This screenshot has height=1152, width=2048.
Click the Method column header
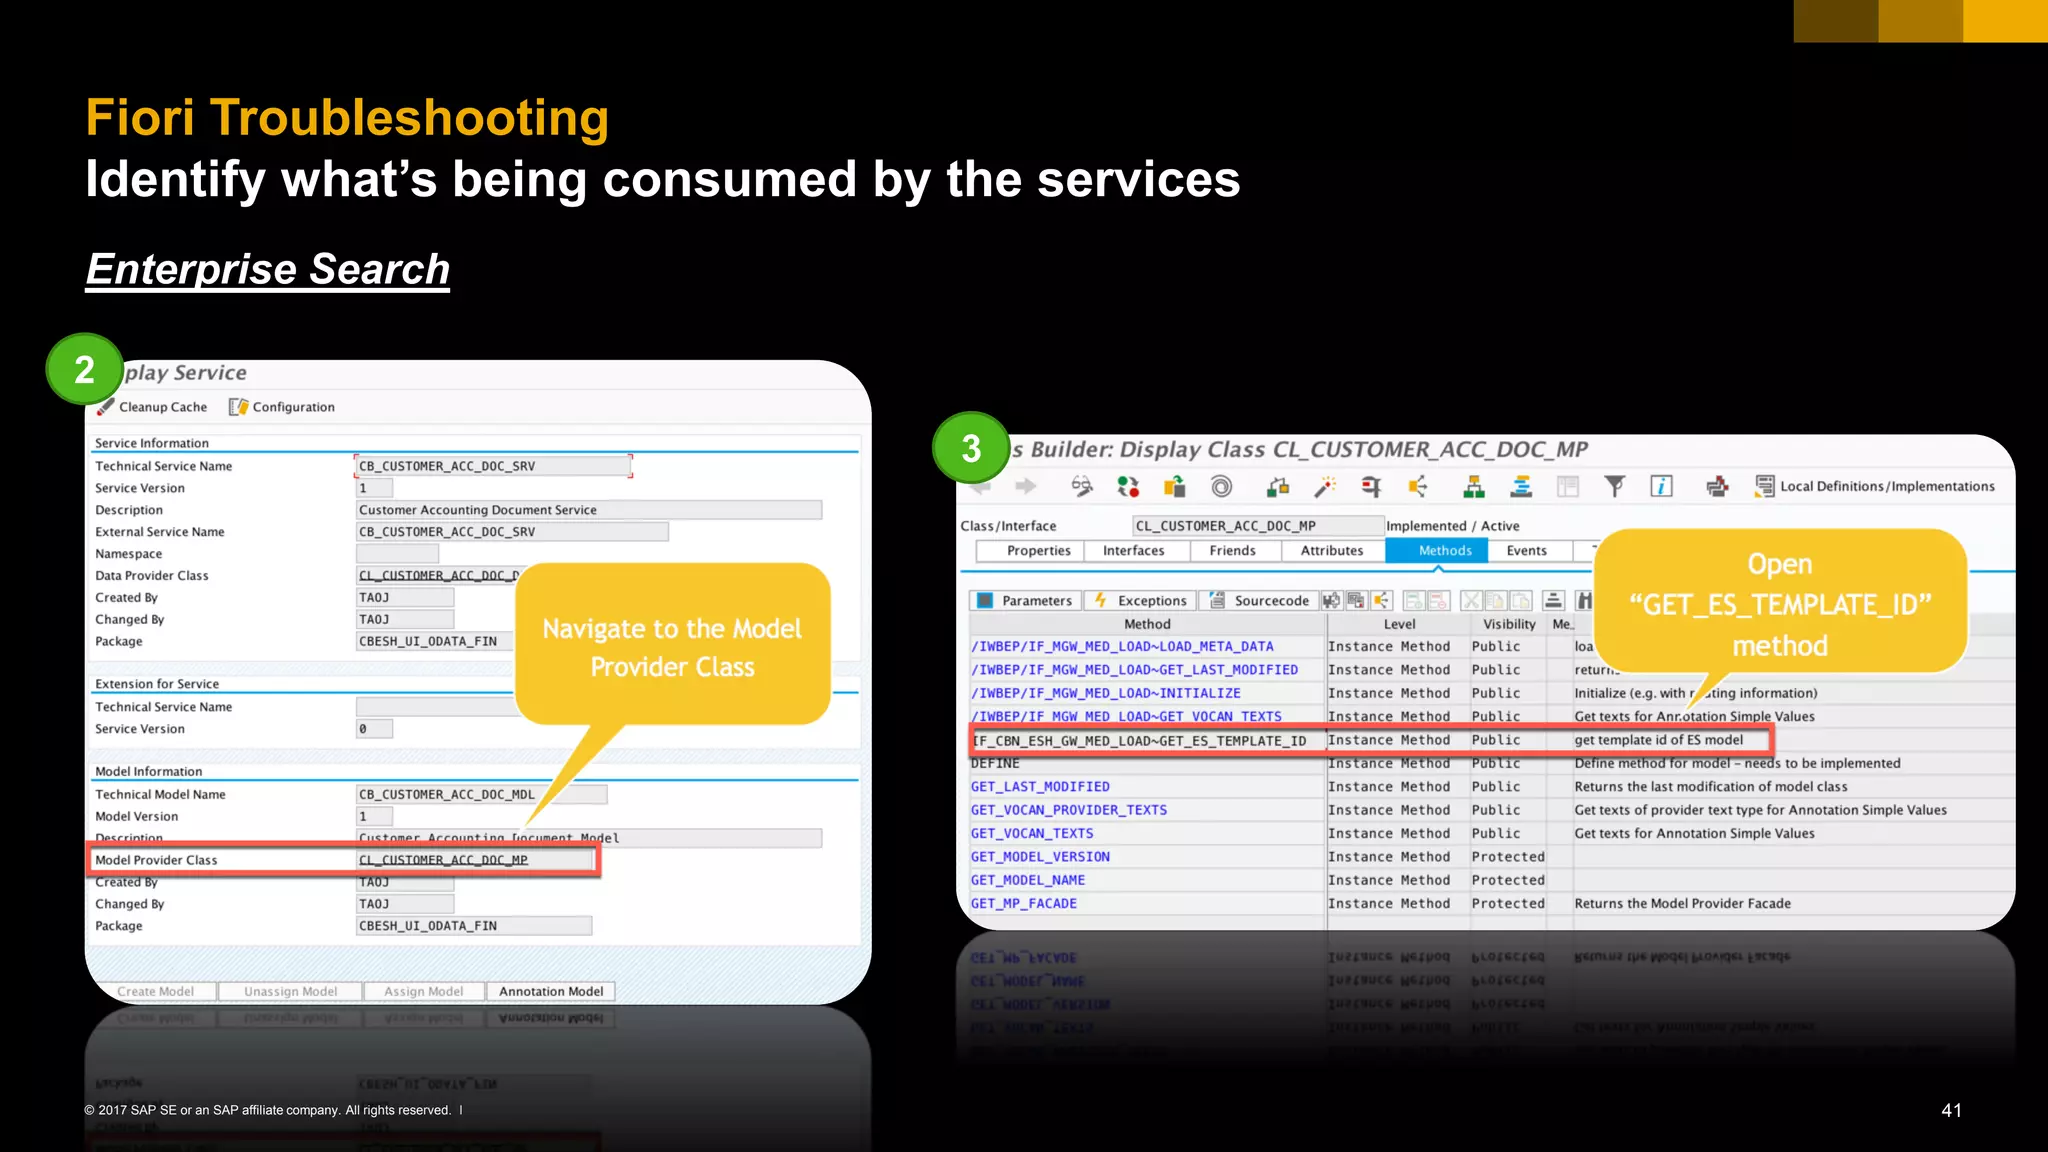pos(1147,624)
